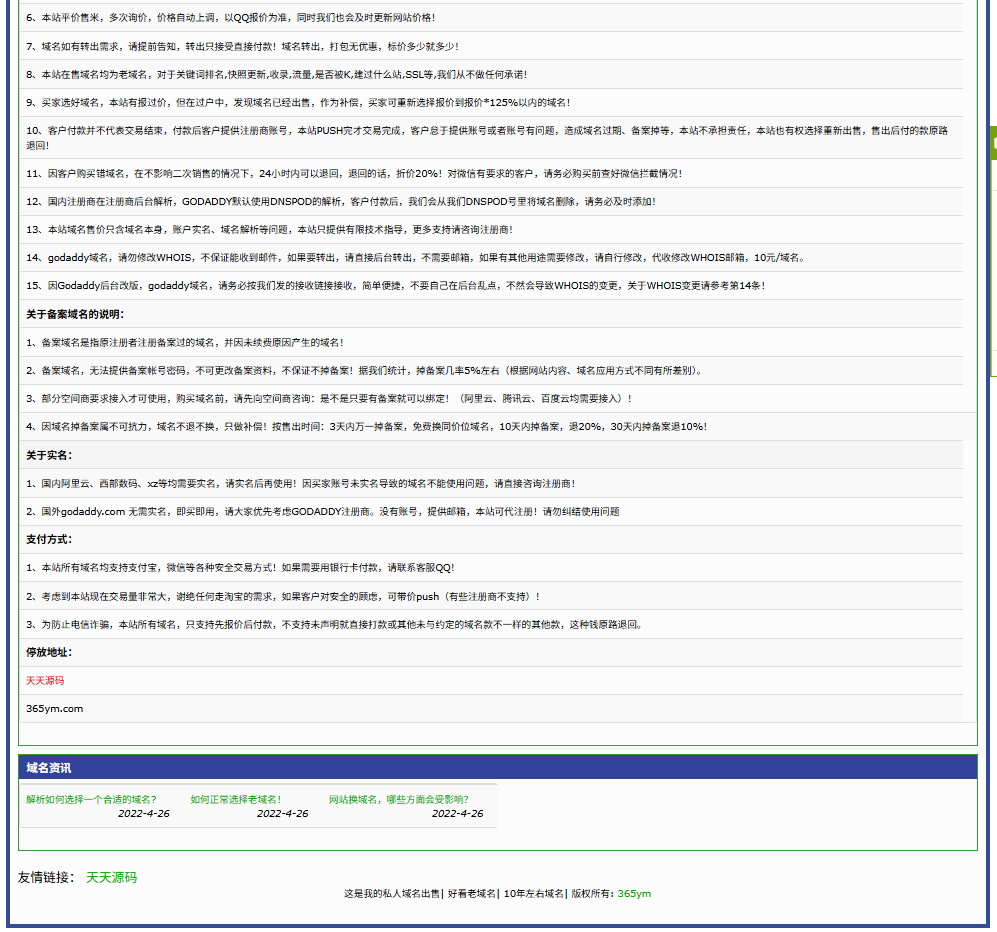Open article 网站换域名，哪些方面会受影响?

pyautogui.click(x=399, y=800)
